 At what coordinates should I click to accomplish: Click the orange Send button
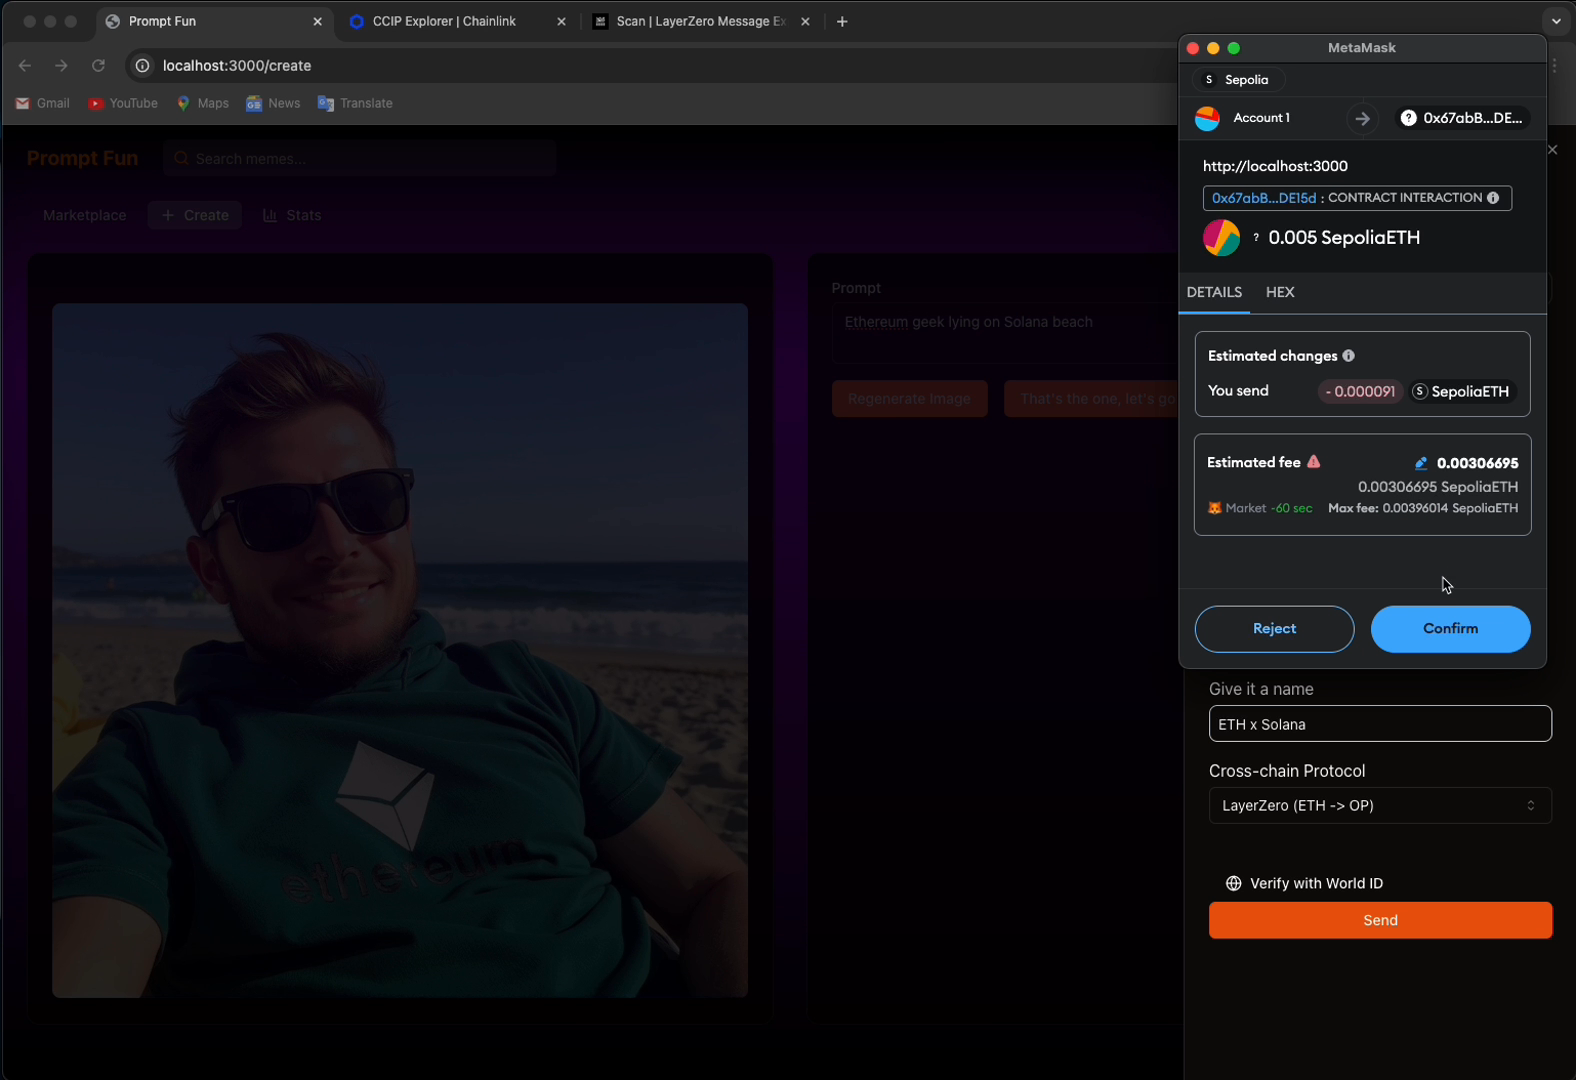click(x=1380, y=920)
